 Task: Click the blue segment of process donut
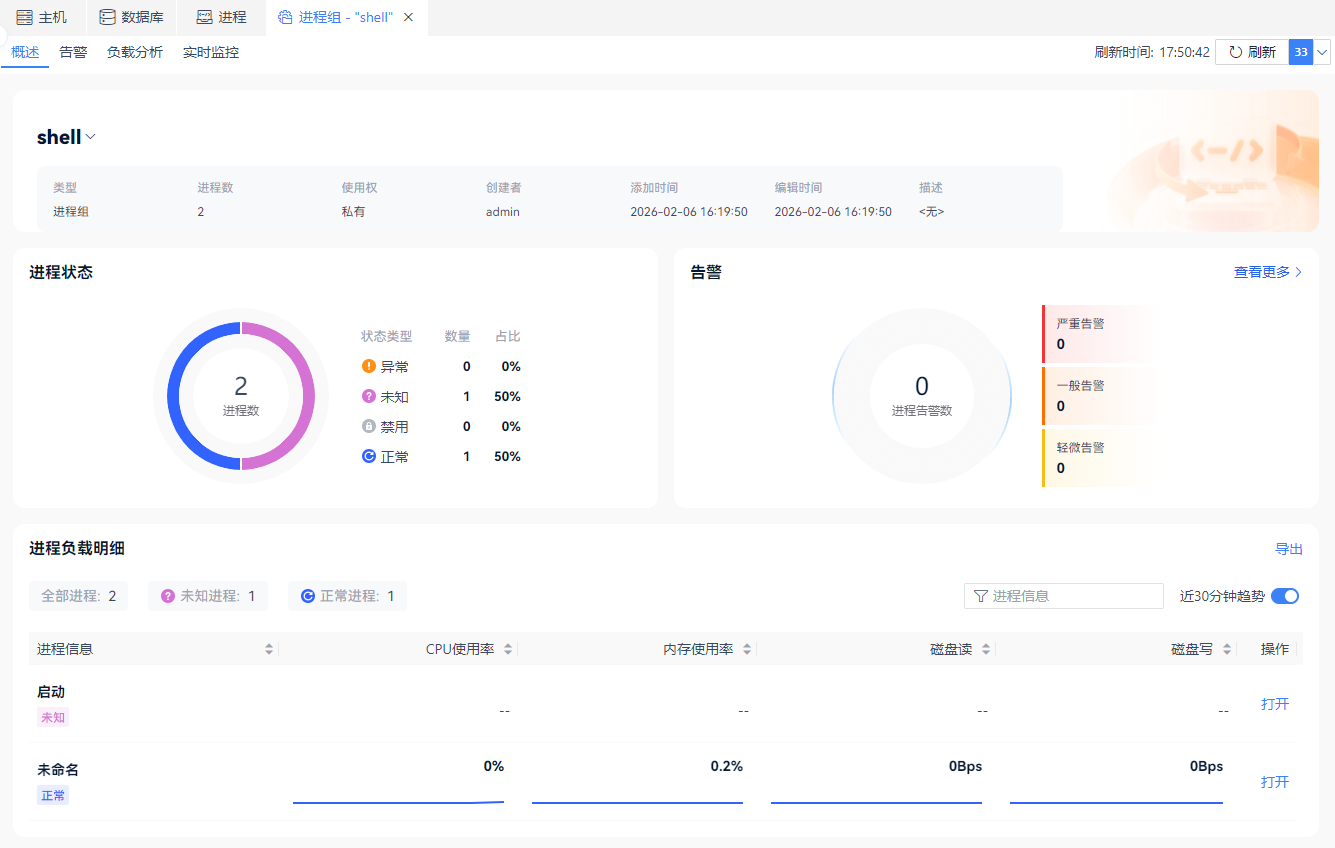pyautogui.click(x=175, y=396)
